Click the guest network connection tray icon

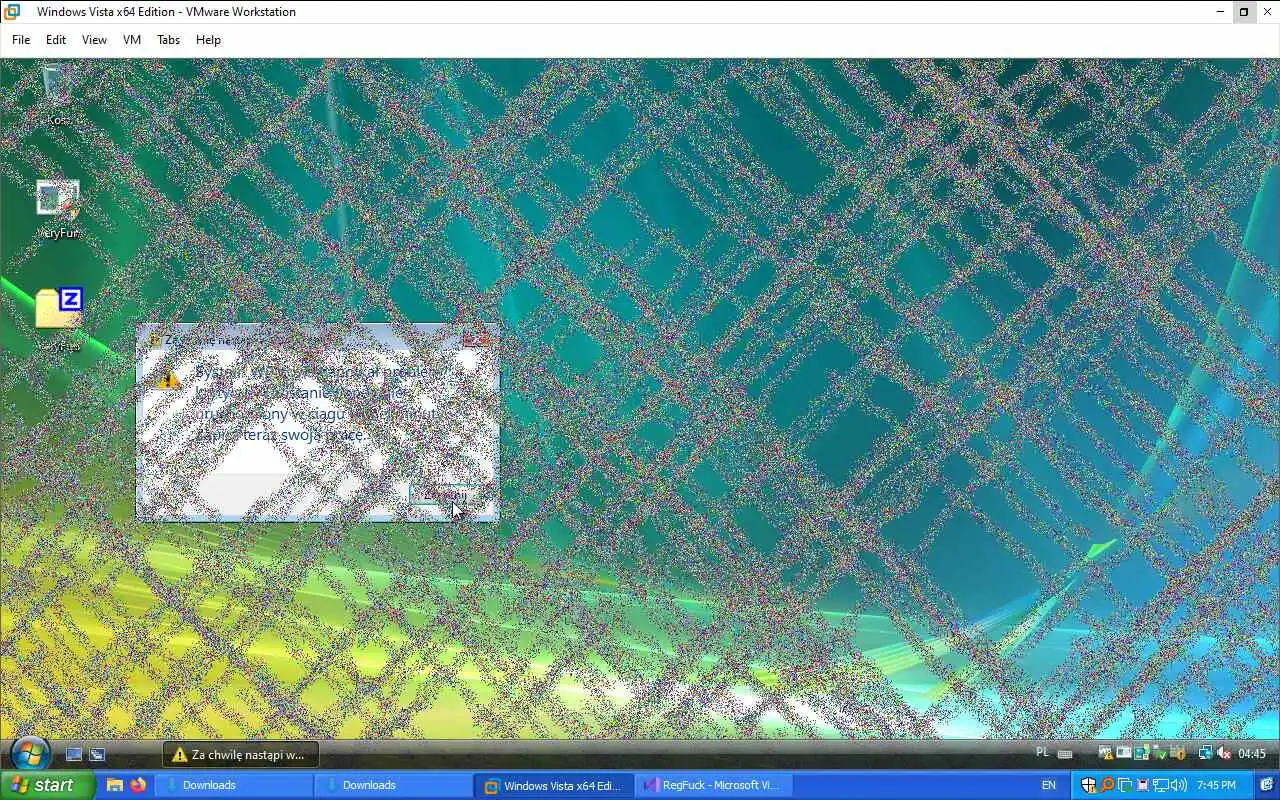(x=1205, y=754)
